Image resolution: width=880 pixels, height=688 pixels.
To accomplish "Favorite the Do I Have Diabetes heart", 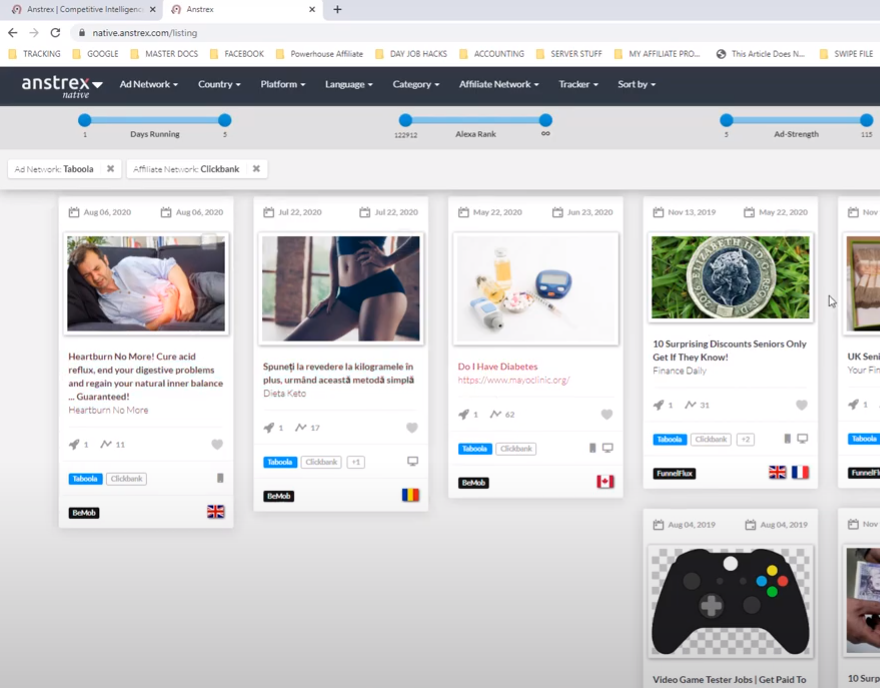I will click(607, 414).
